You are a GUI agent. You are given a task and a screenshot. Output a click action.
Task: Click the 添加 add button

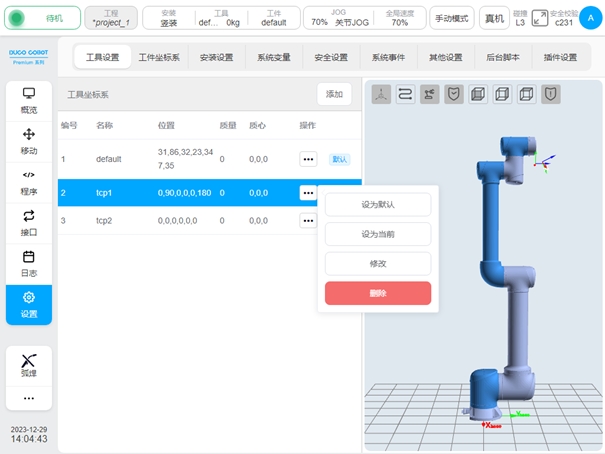(334, 94)
